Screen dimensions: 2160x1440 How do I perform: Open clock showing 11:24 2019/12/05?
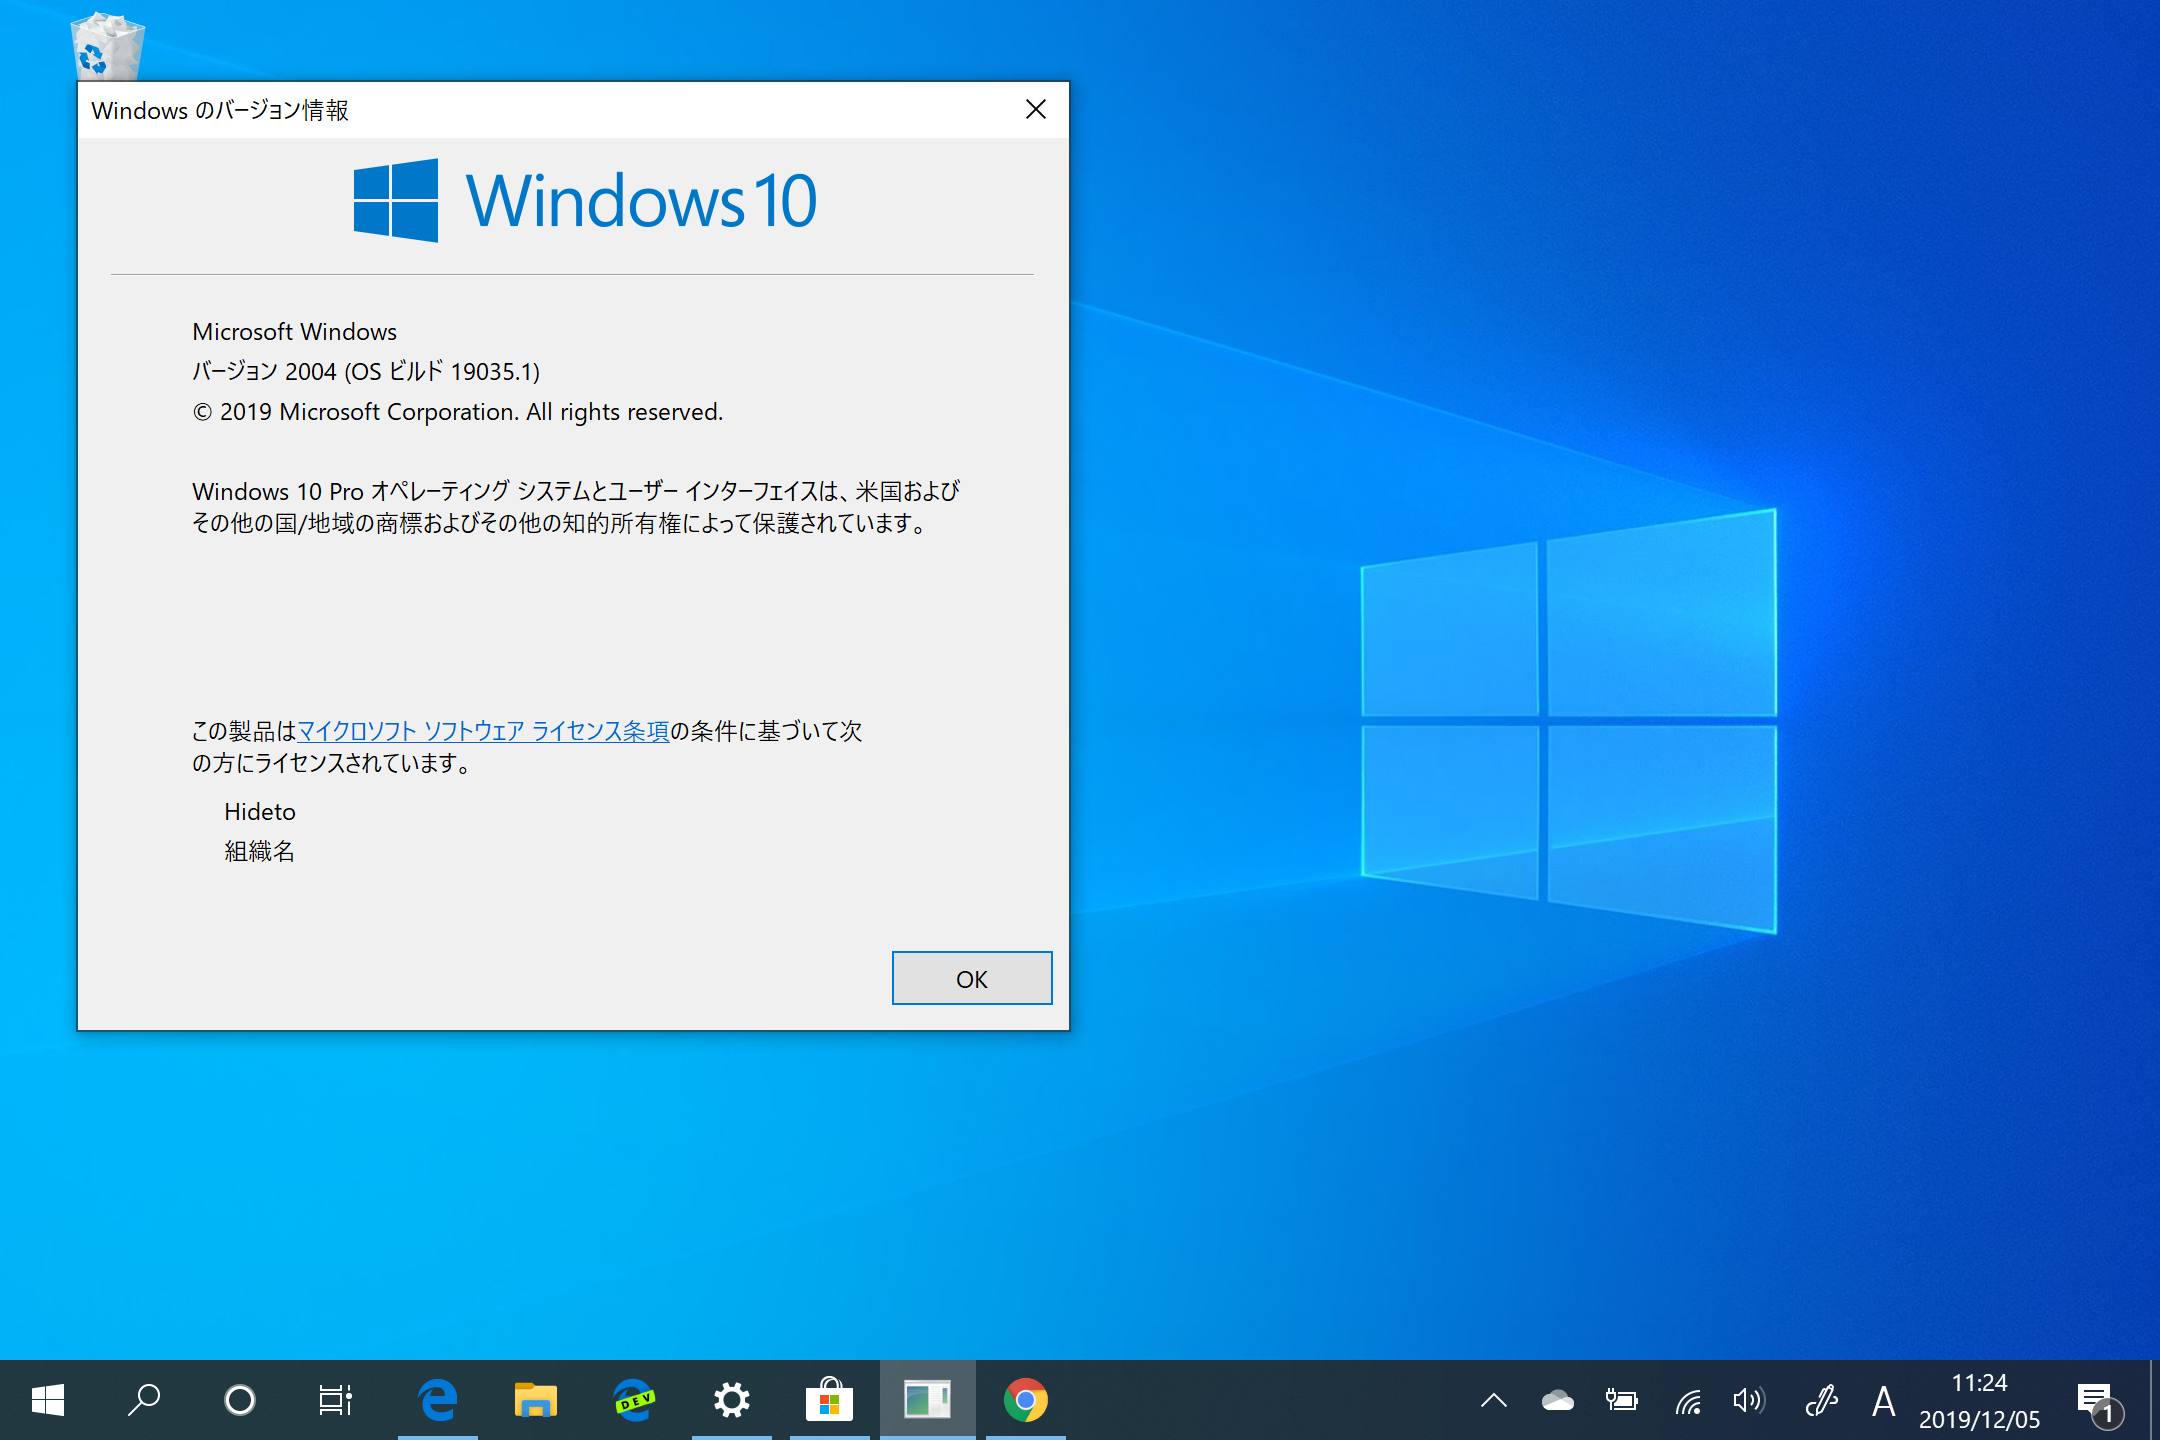tap(1979, 1400)
